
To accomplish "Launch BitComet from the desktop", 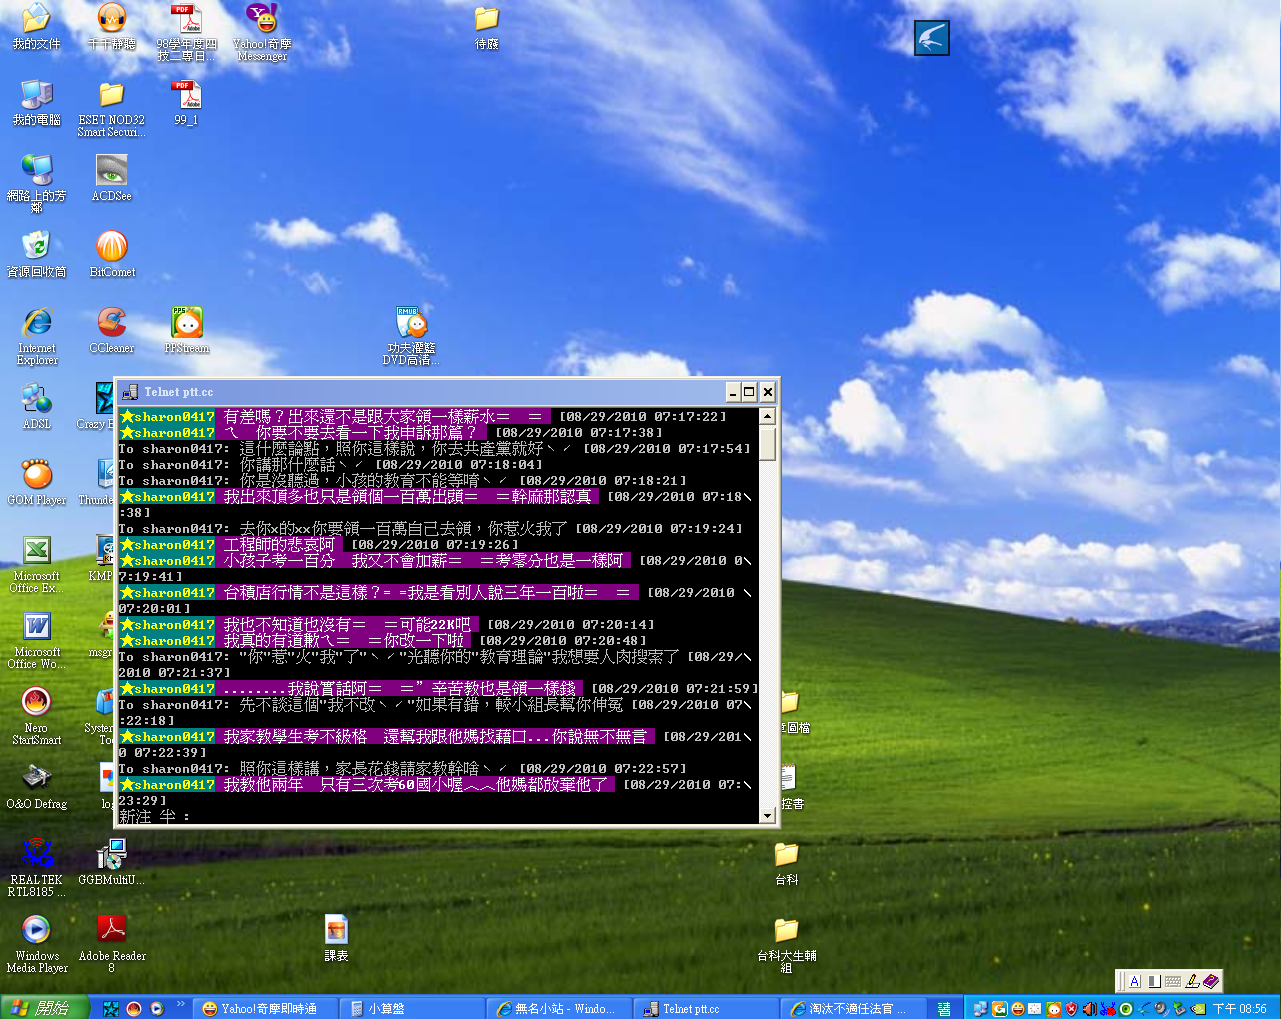I will click(x=111, y=248).
